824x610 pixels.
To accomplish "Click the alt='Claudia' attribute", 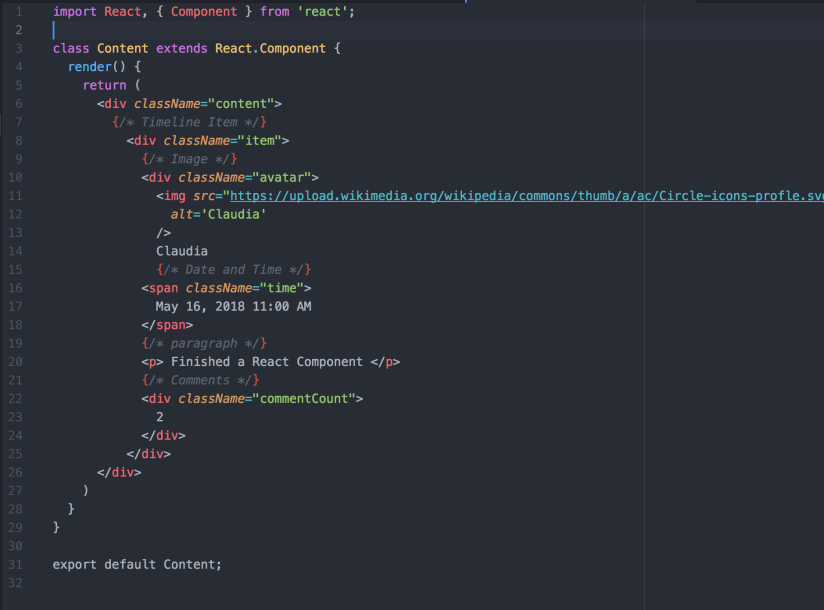I will (219, 214).
